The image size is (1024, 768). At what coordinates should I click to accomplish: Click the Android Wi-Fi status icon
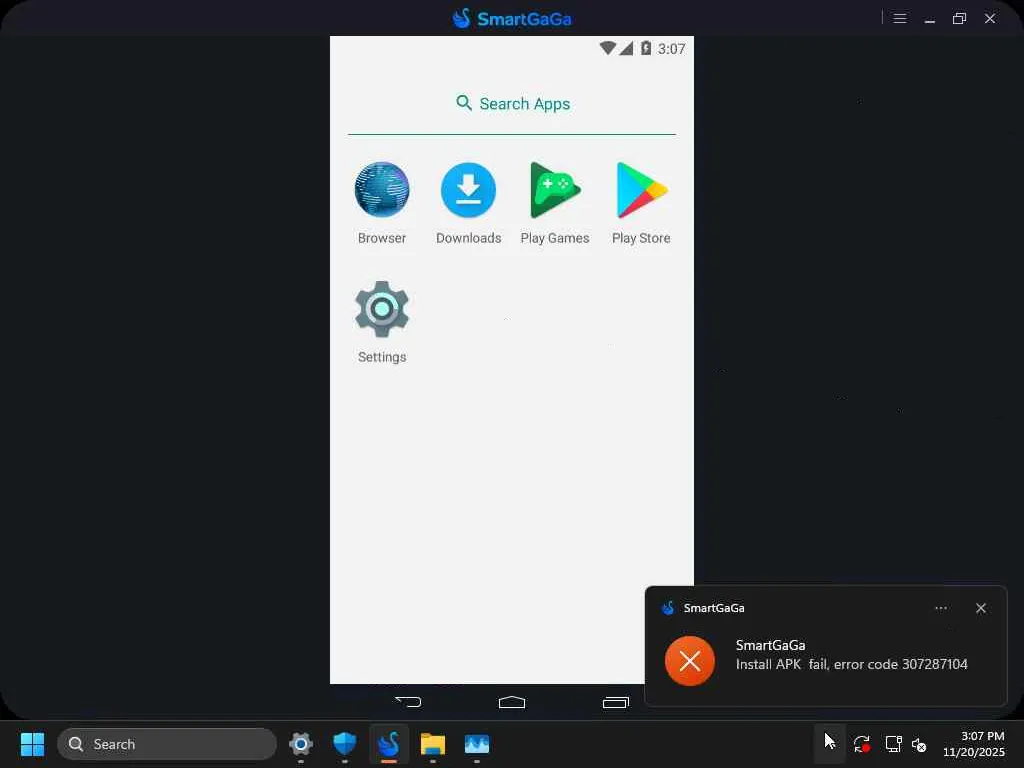[607, 48]
